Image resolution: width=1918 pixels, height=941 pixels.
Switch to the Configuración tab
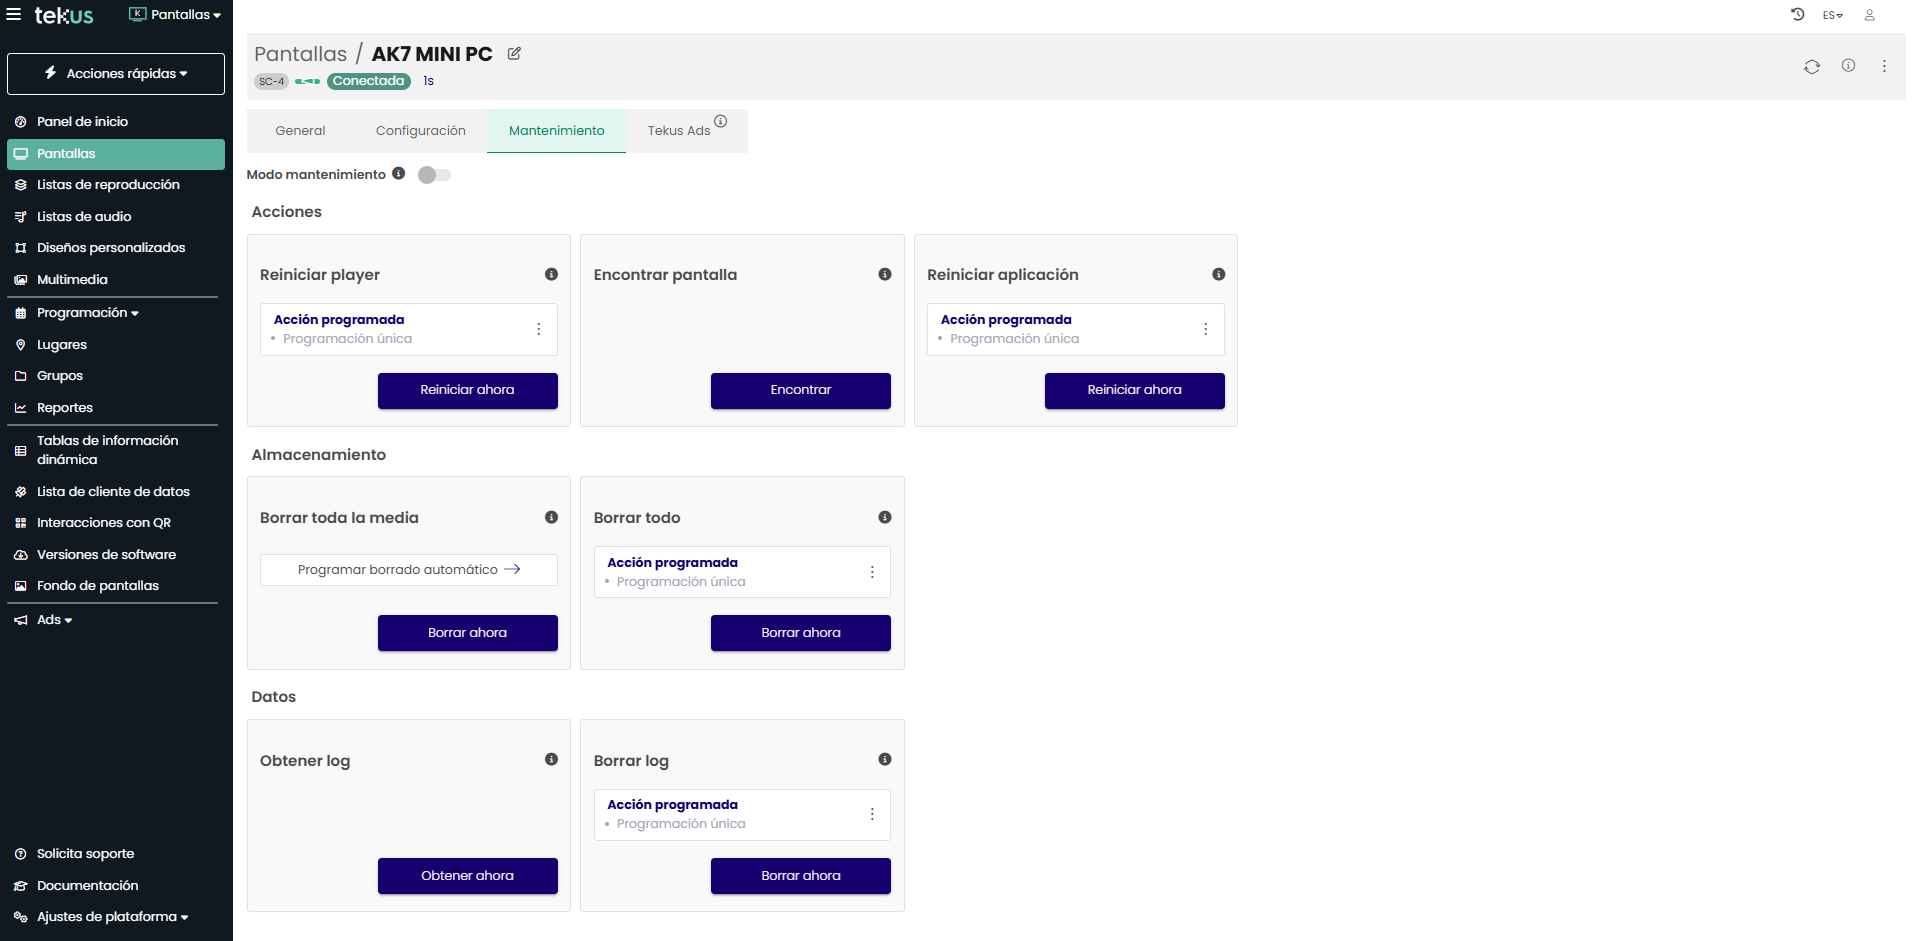coord(420,131)
